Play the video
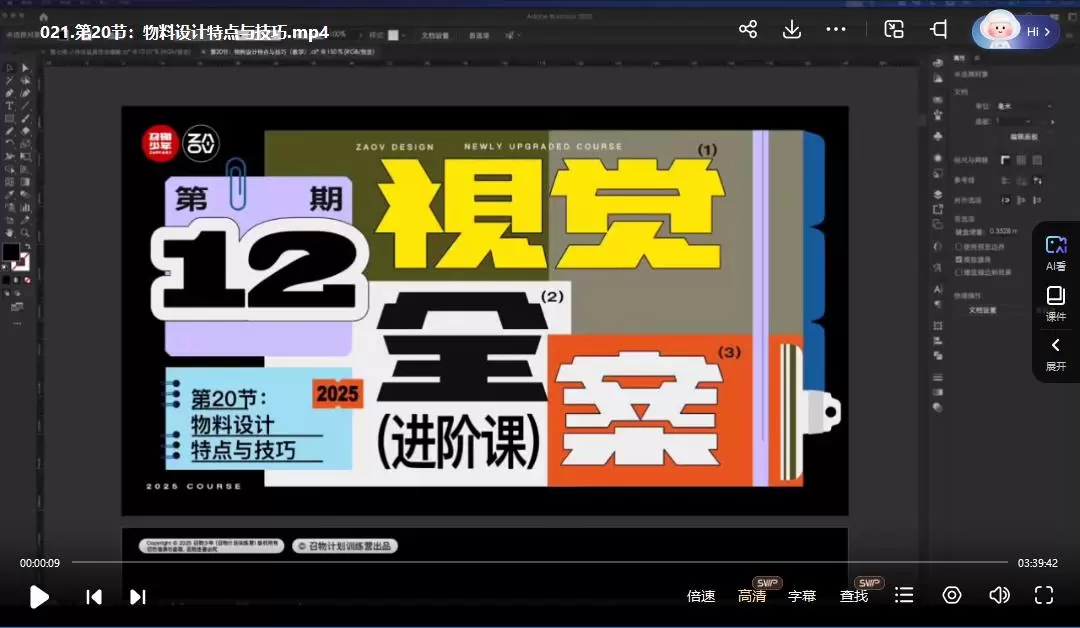Viewport: 1080px width, 628px height. tap(39, 596)
